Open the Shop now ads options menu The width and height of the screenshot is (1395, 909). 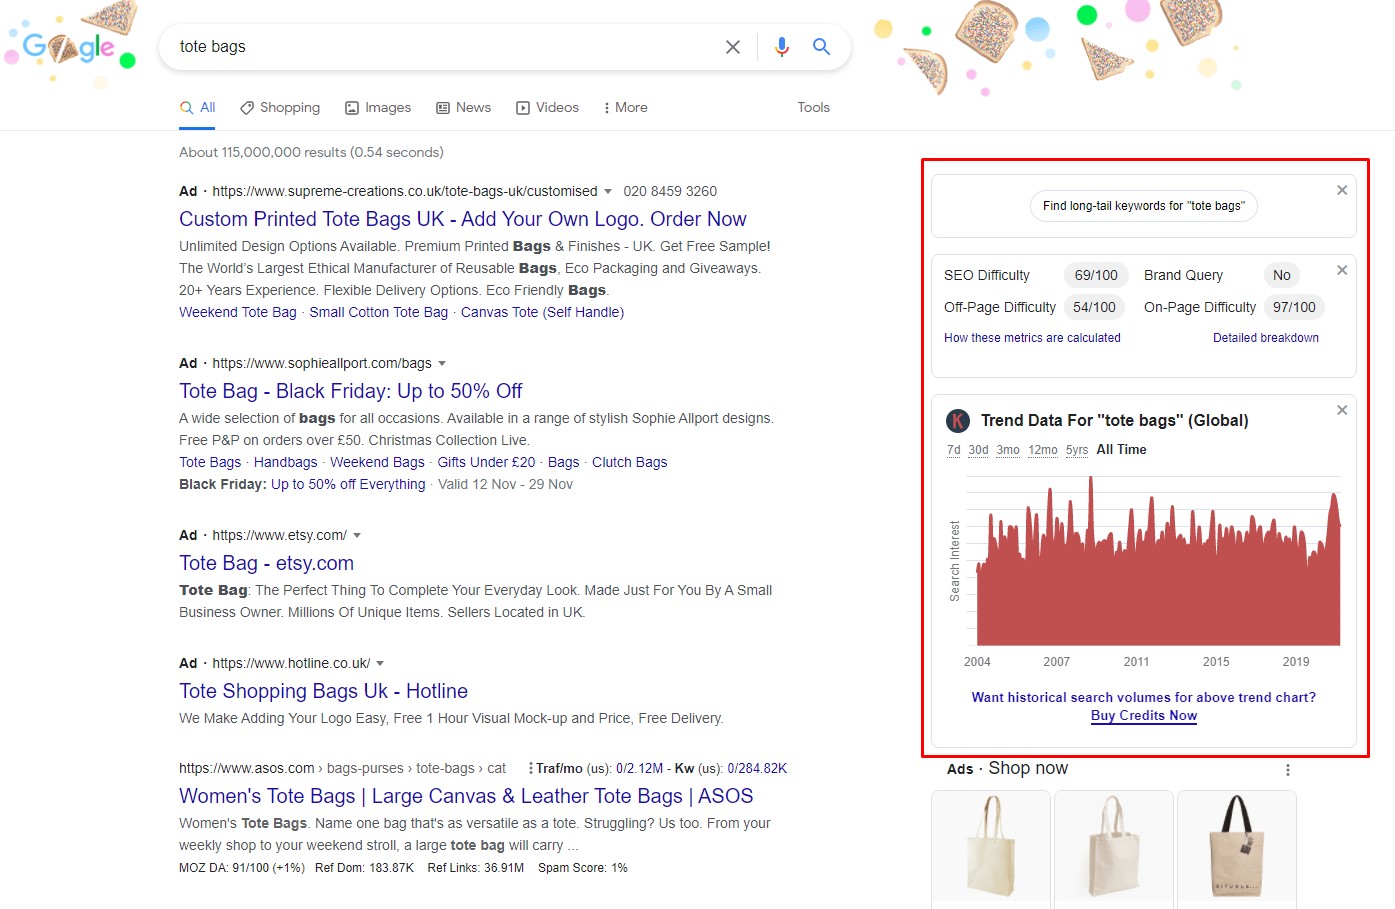pos(1288,770)
